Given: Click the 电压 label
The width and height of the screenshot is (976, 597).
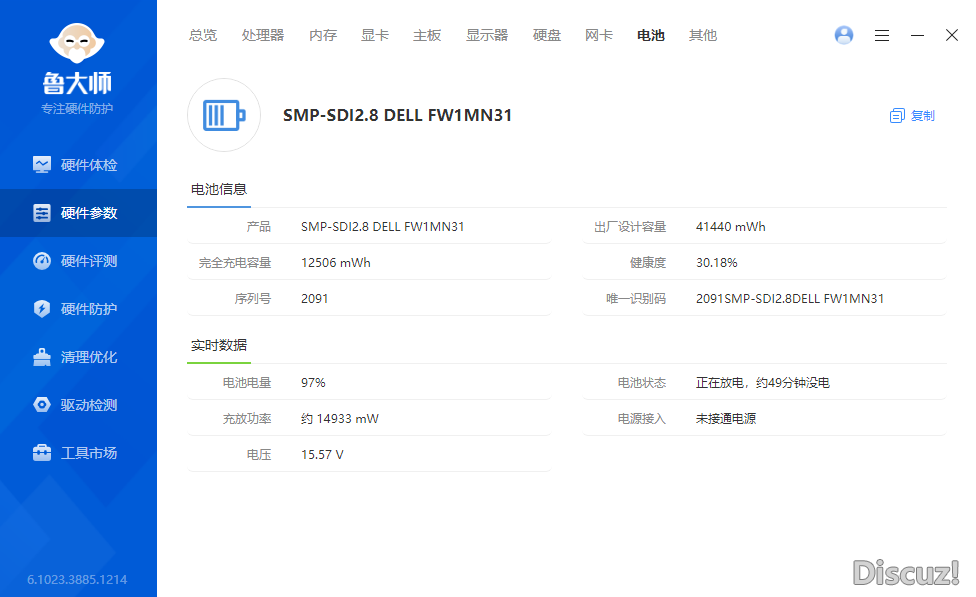Looking at the screenshot, I should tap(259, 455).
